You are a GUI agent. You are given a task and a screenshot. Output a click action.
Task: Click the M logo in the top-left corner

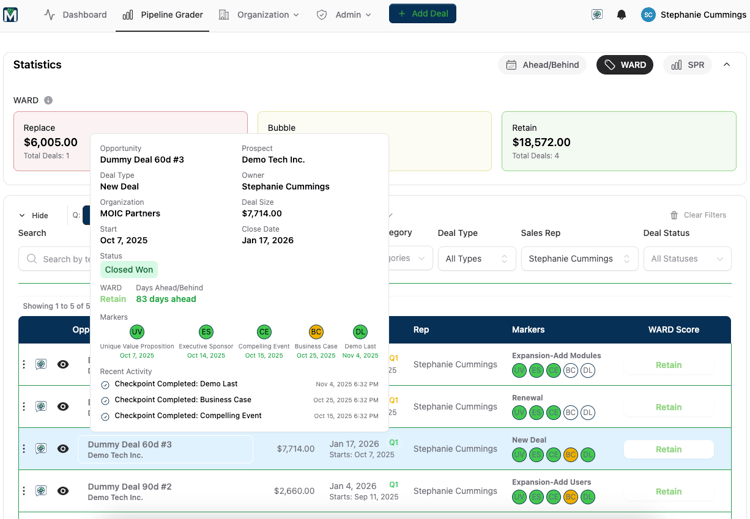(x=10, y=15)
